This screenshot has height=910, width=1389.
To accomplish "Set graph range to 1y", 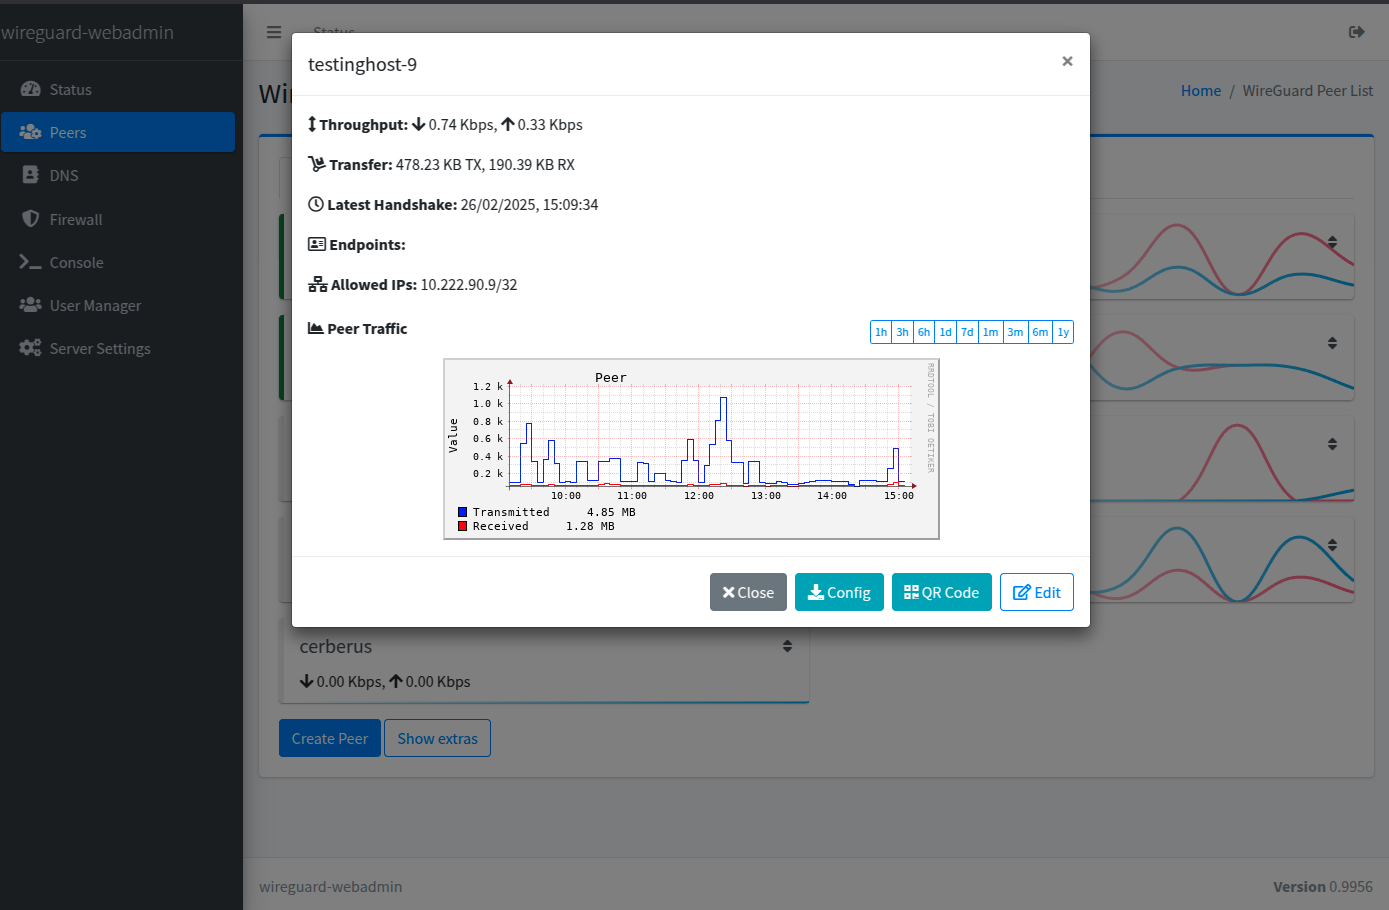I will 1063,332.
